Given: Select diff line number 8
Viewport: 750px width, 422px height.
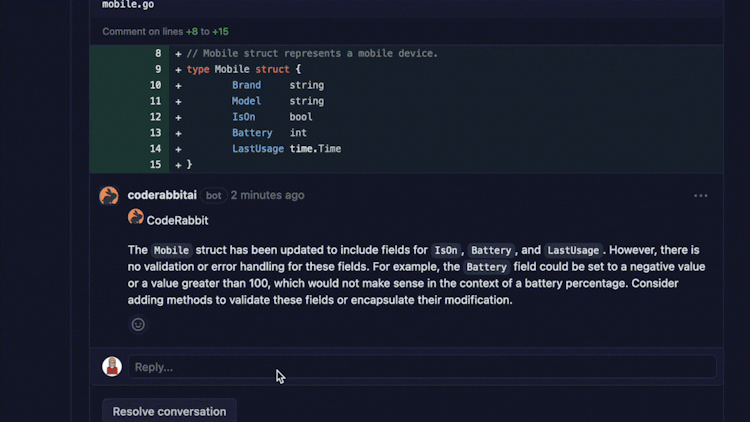Looking at the screenshot, I should click(x=156, y=53).
